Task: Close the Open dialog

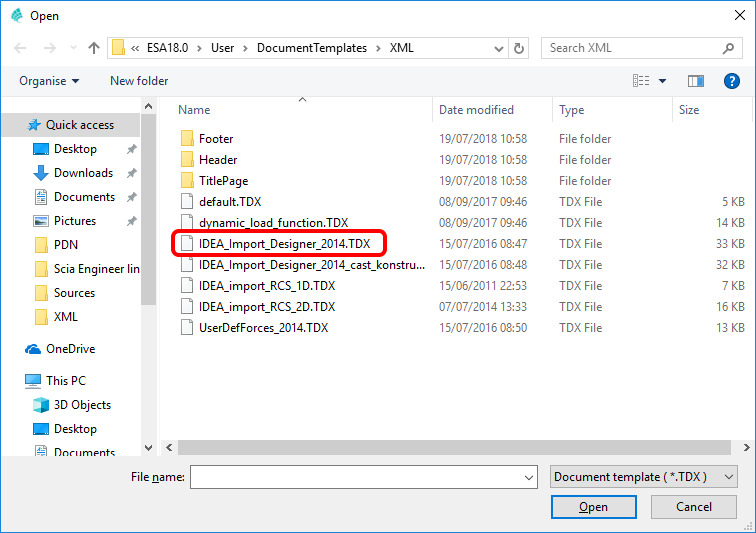Action: [x=740, y=15]
